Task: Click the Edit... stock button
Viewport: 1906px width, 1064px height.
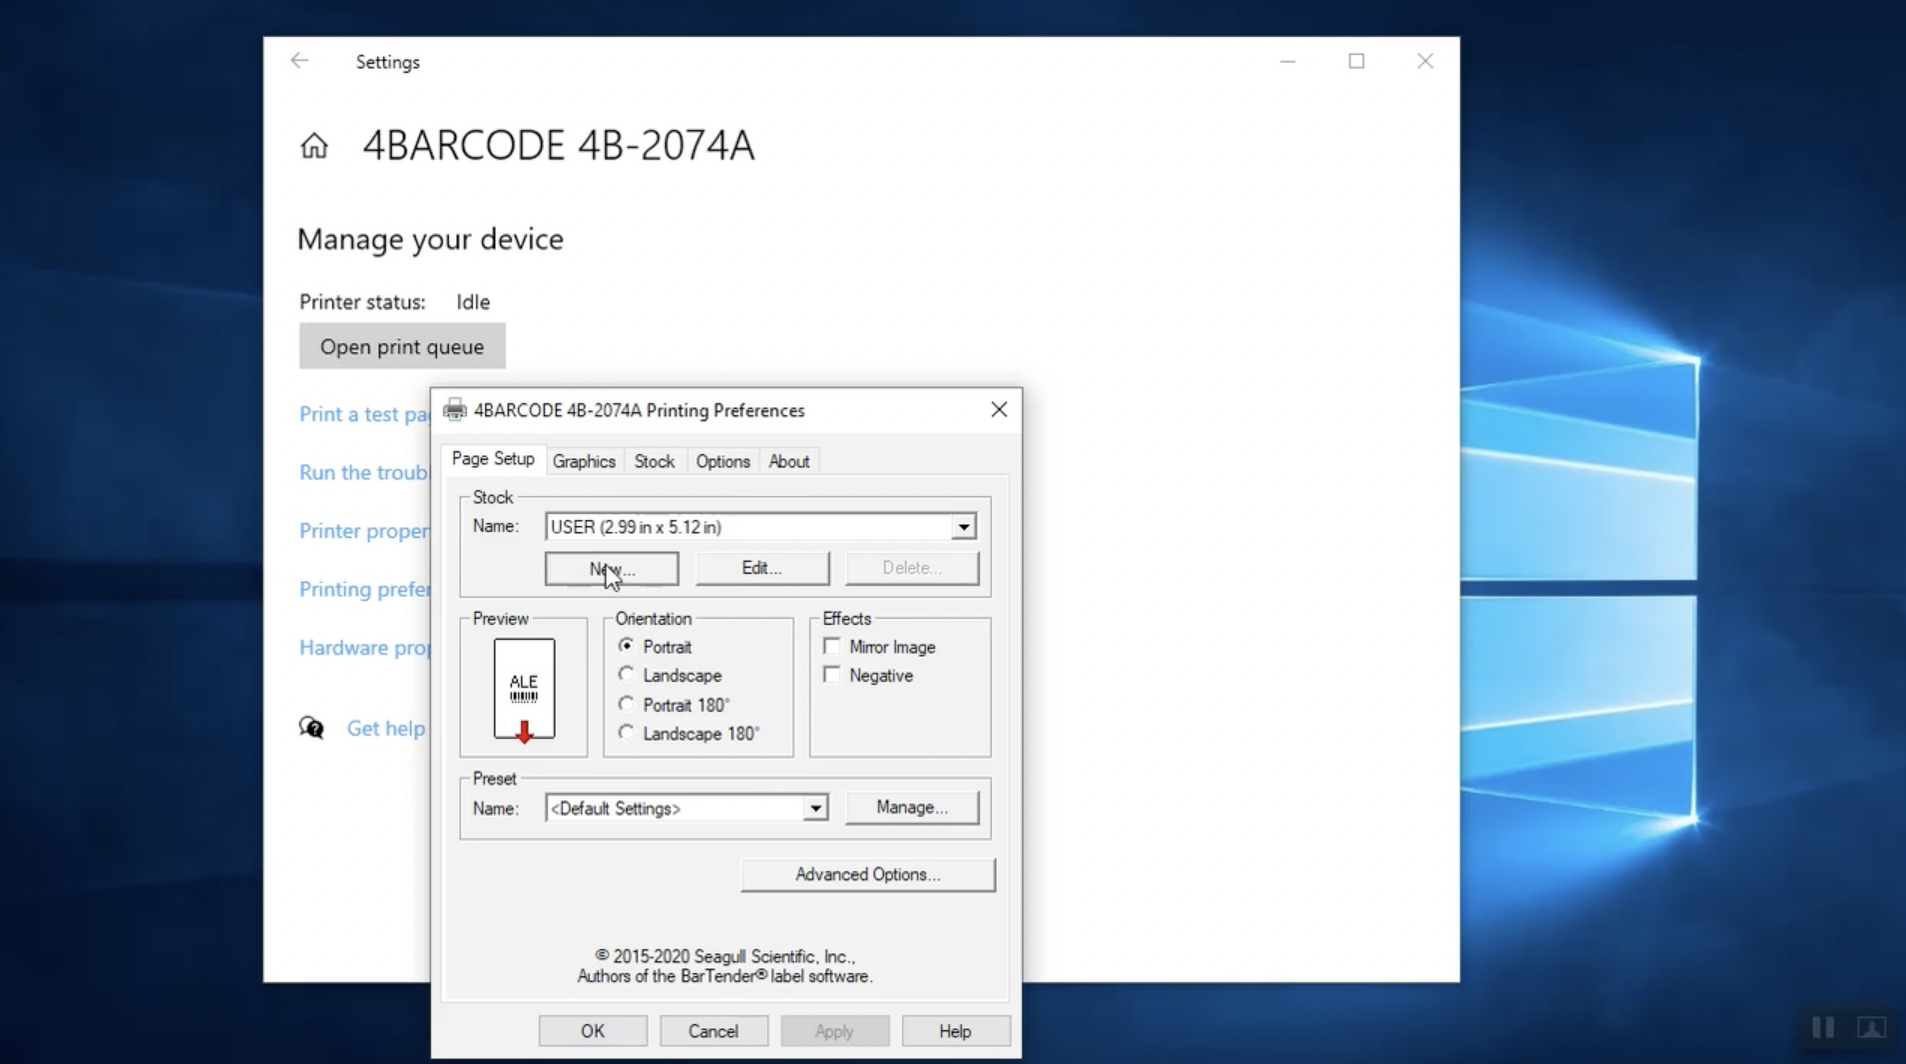Action: [762, 568]
